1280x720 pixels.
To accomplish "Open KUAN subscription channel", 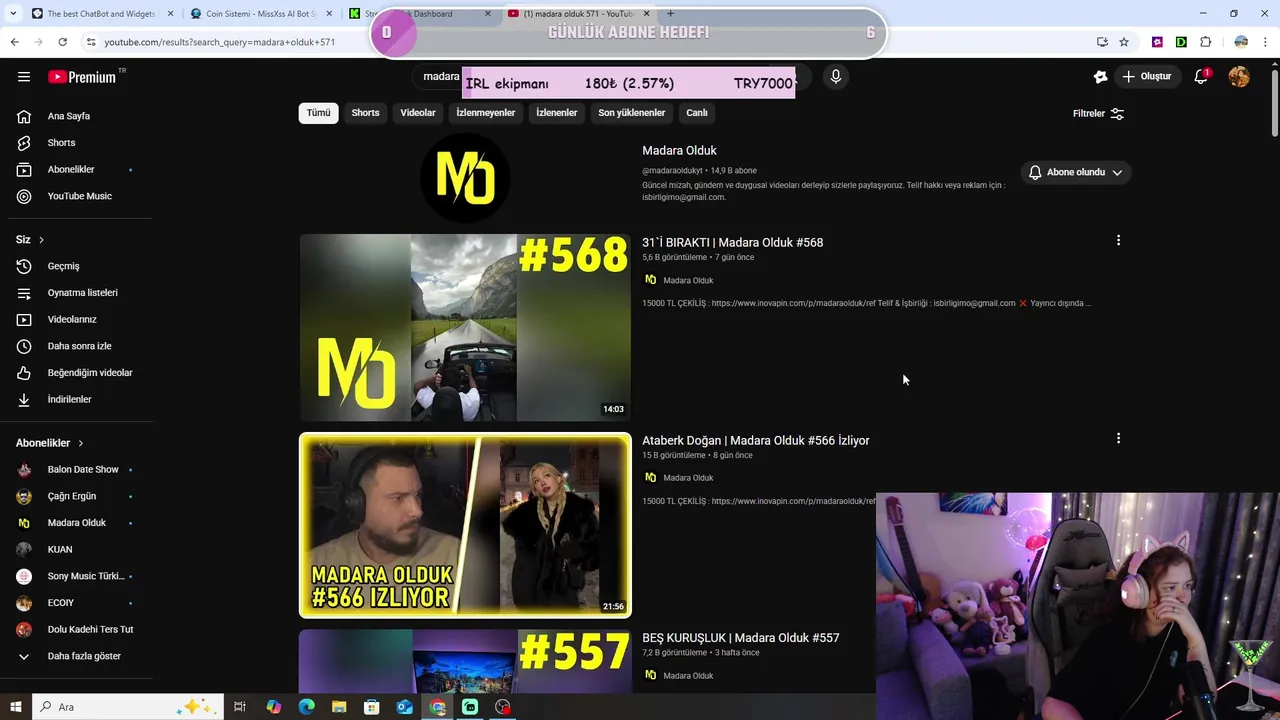I will [x=76, y=549].
